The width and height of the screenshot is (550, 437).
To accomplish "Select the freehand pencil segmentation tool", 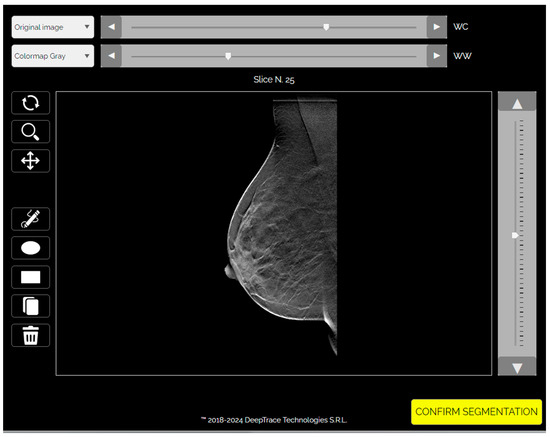I will [x=31, y=219].
